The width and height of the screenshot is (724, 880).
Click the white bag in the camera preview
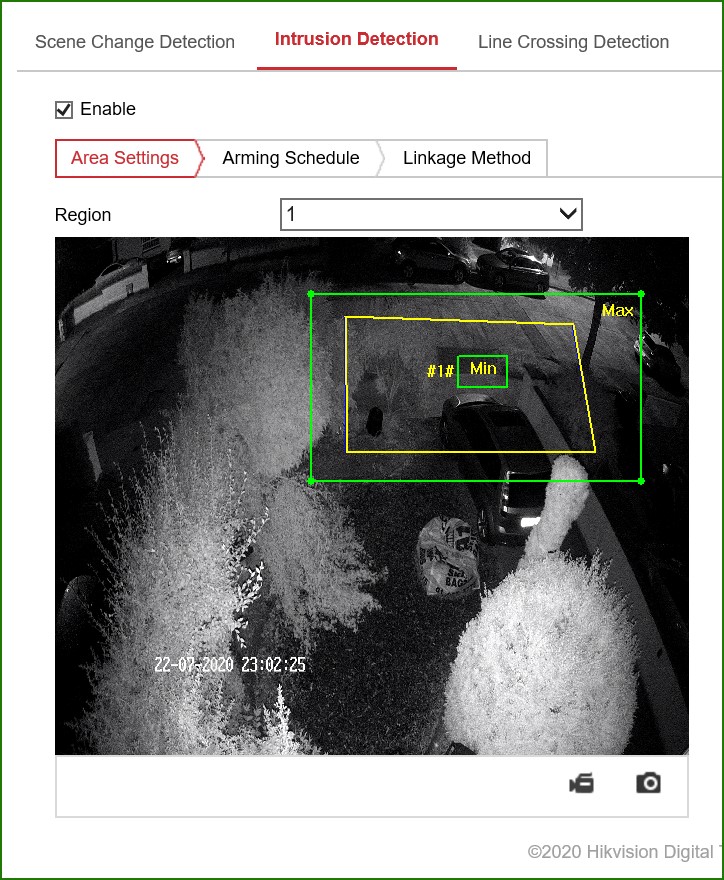click(448, 555)
